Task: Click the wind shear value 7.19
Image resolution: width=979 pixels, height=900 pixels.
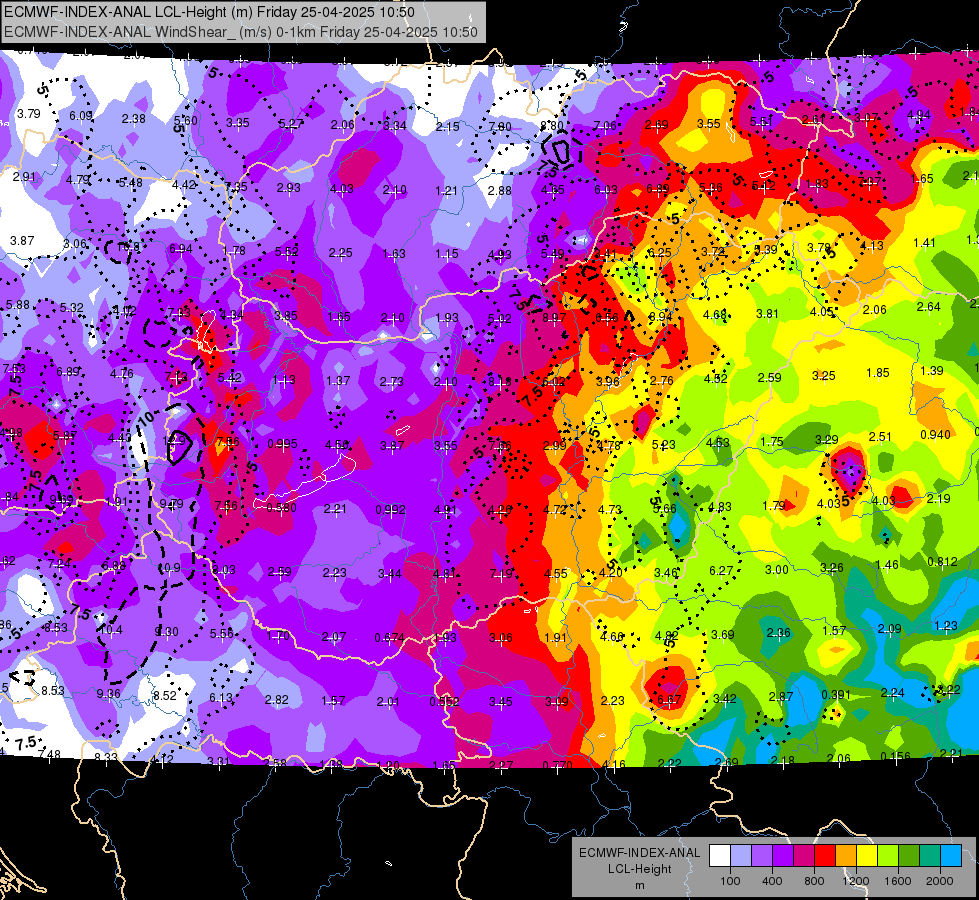Action: pos(501,573)
